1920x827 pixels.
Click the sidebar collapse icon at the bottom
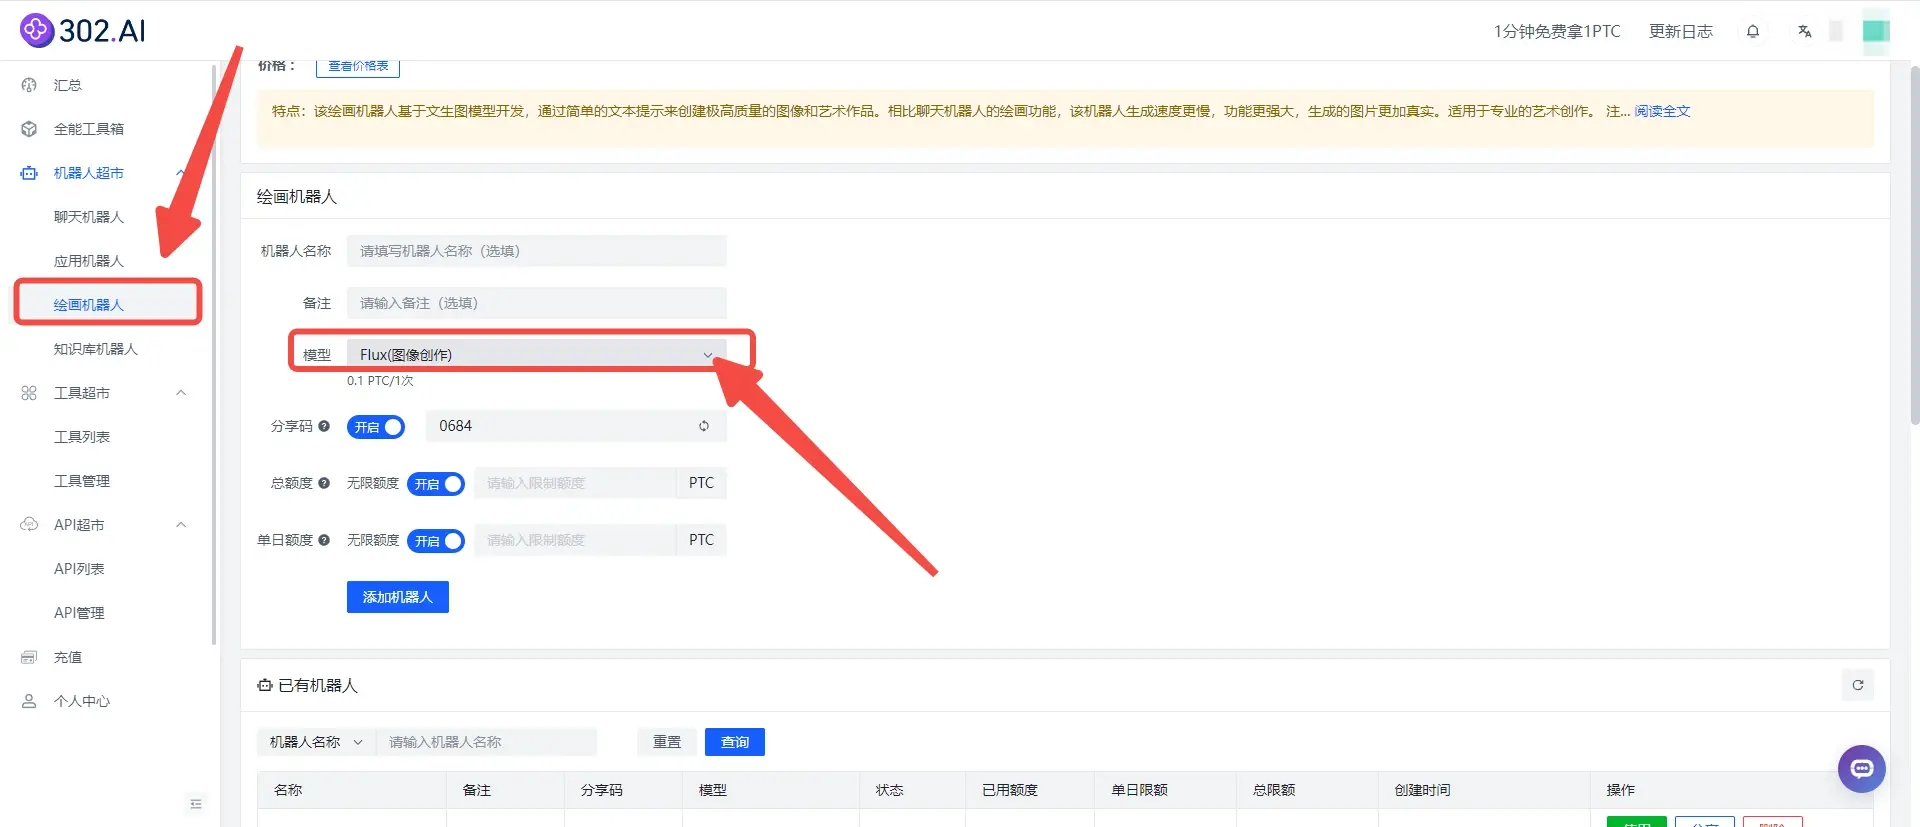(196, 804)
